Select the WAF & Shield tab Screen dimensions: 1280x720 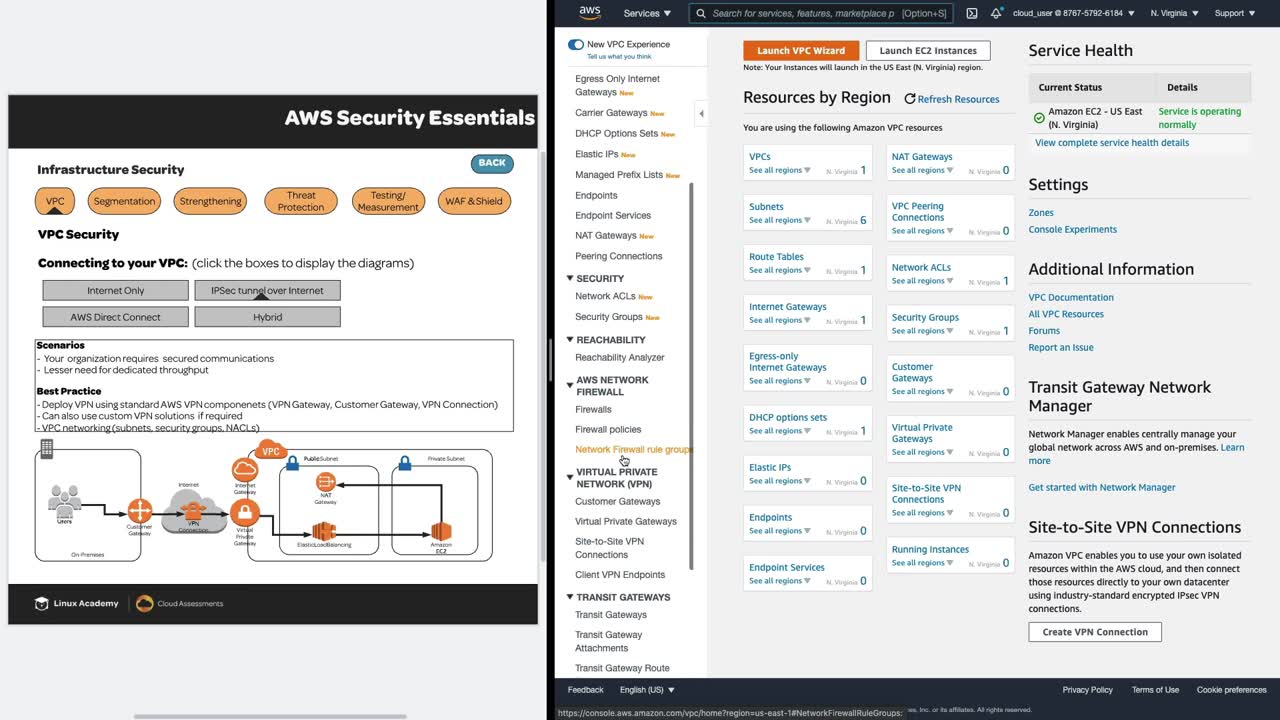[x=474, y=201]
